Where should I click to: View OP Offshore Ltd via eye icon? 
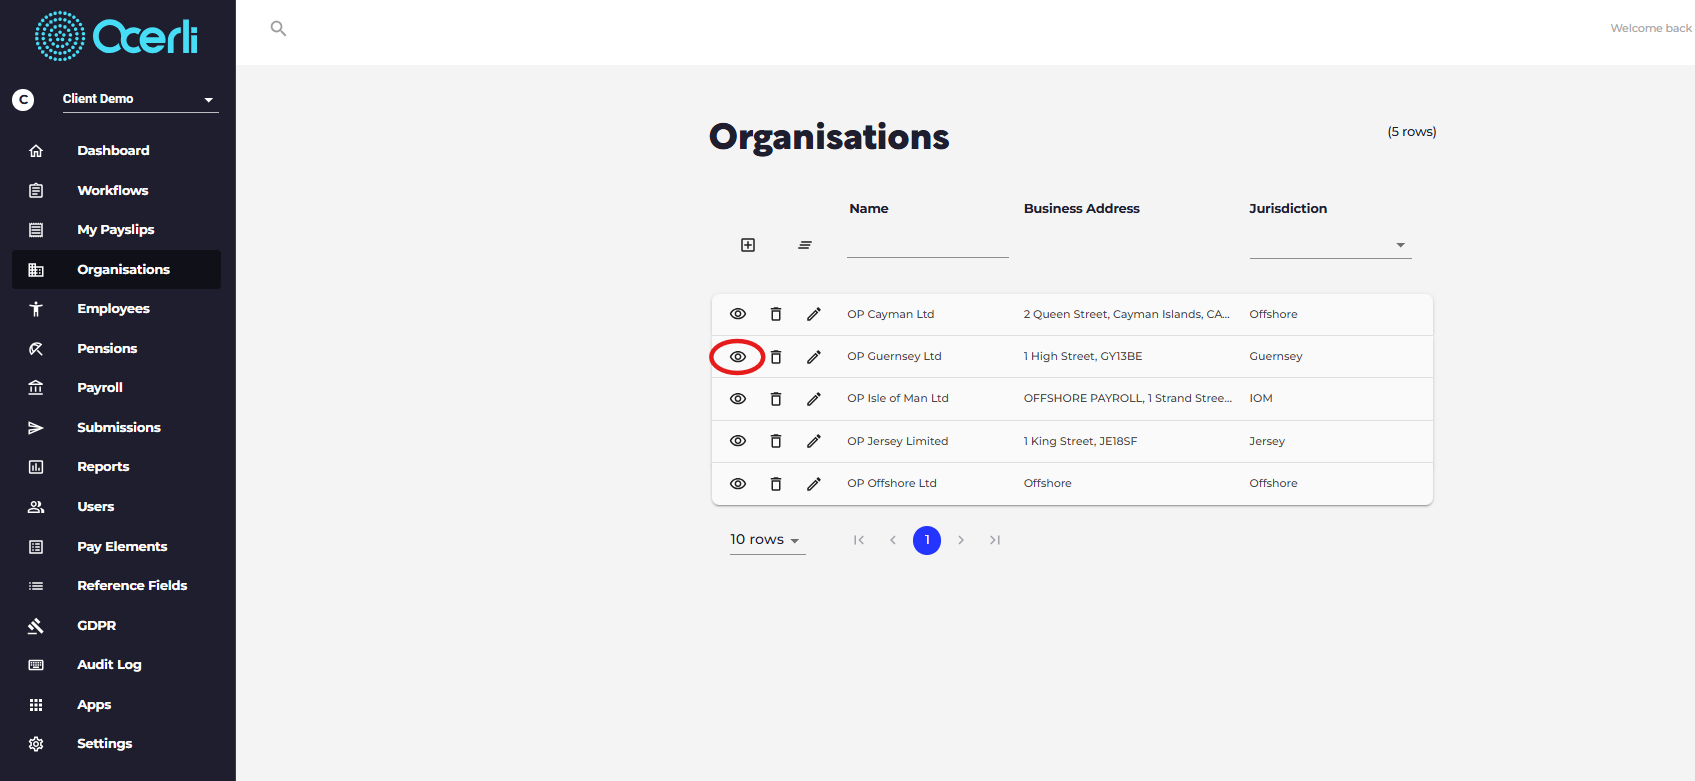pos(738,484)
